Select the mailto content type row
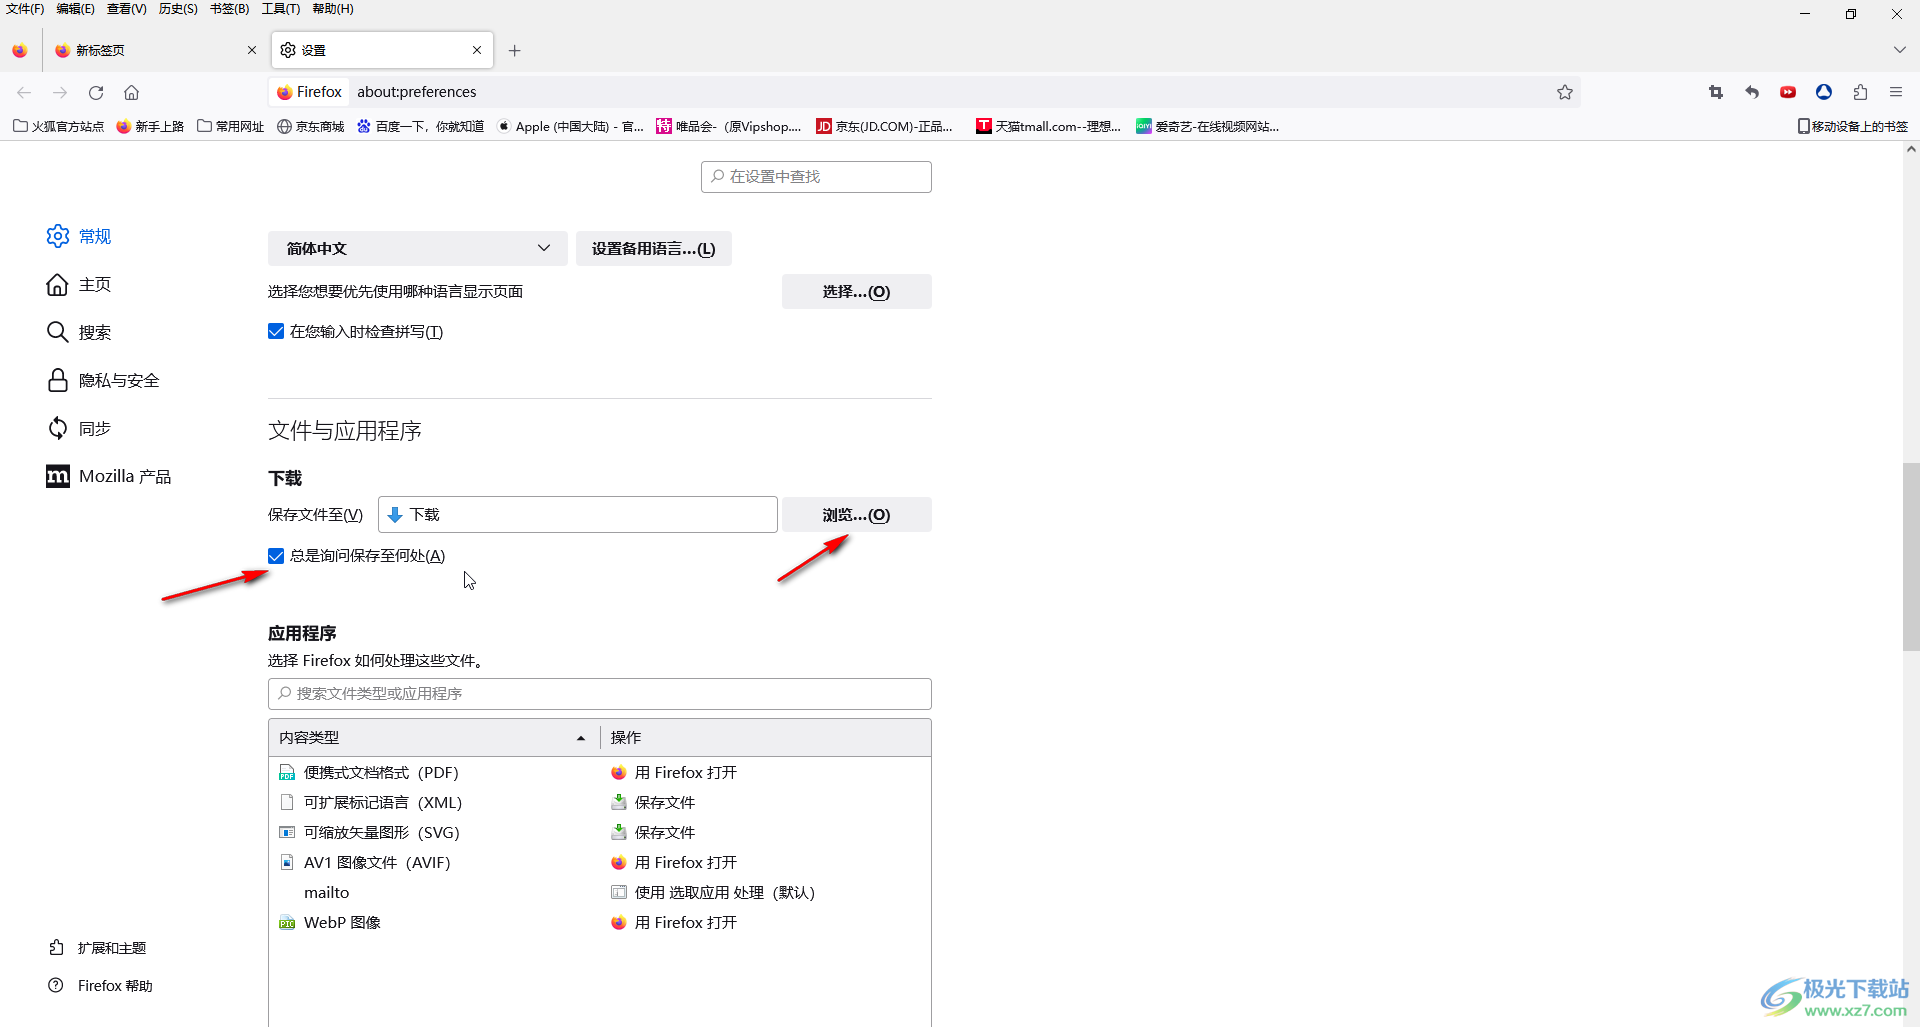This screenshot has height=1027, width=1920. click(x=600, y=892)
